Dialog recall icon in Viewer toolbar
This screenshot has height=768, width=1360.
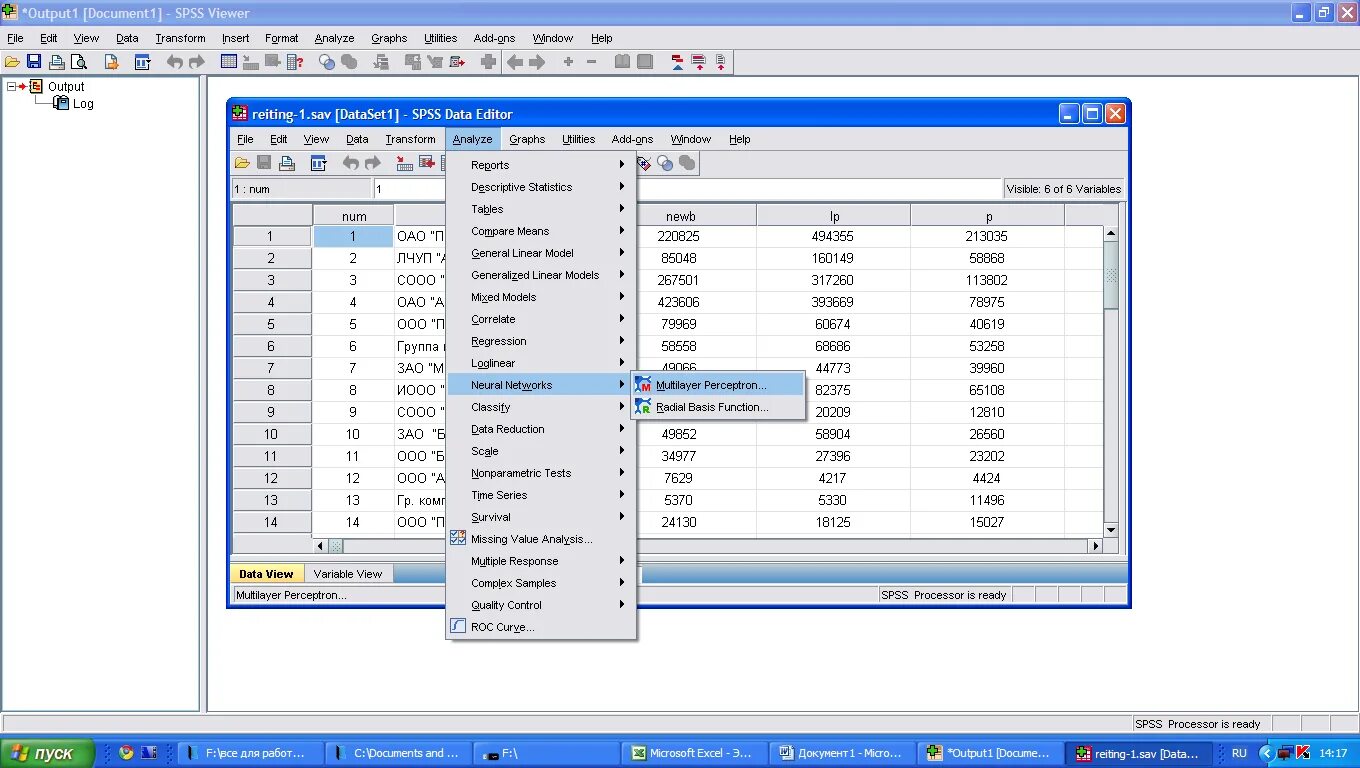point(142,62)
